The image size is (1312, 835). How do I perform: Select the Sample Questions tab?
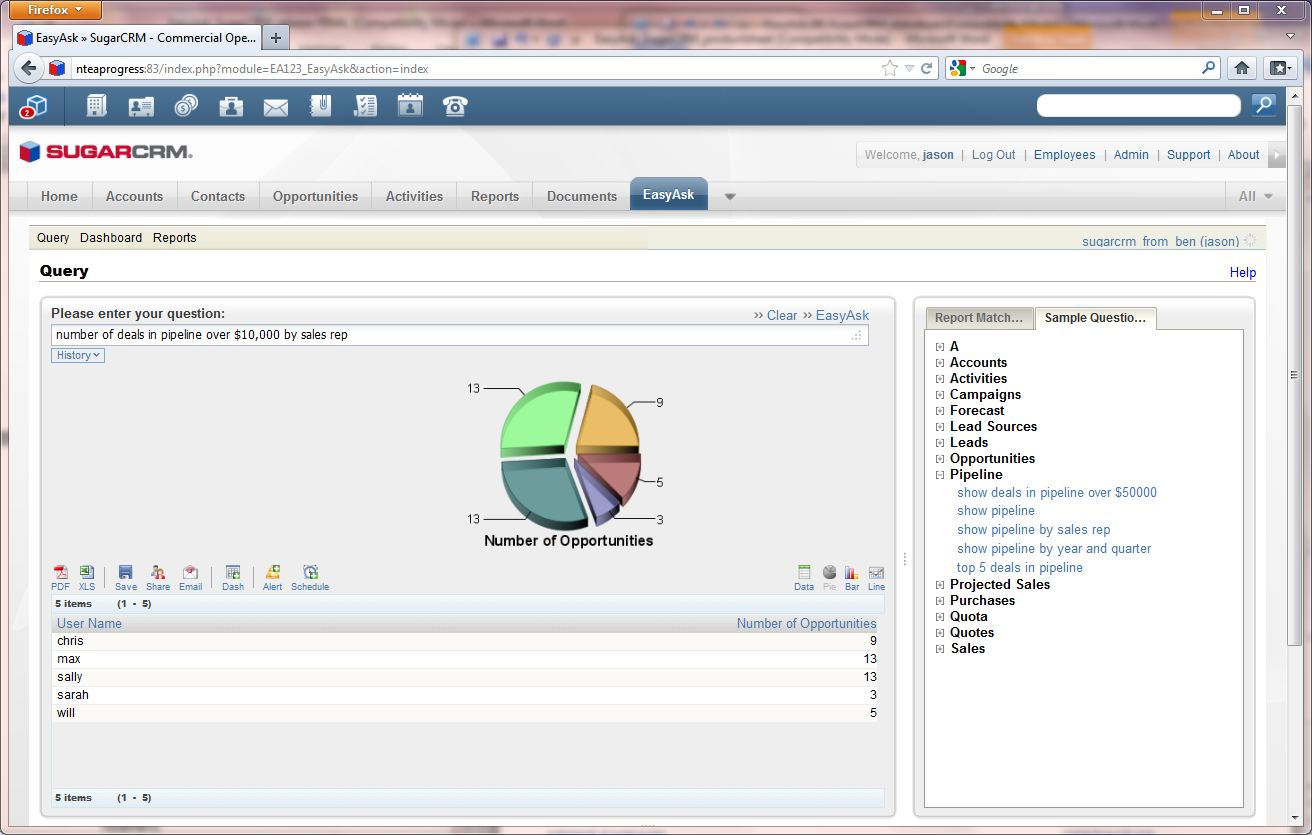click(1095, 318)
